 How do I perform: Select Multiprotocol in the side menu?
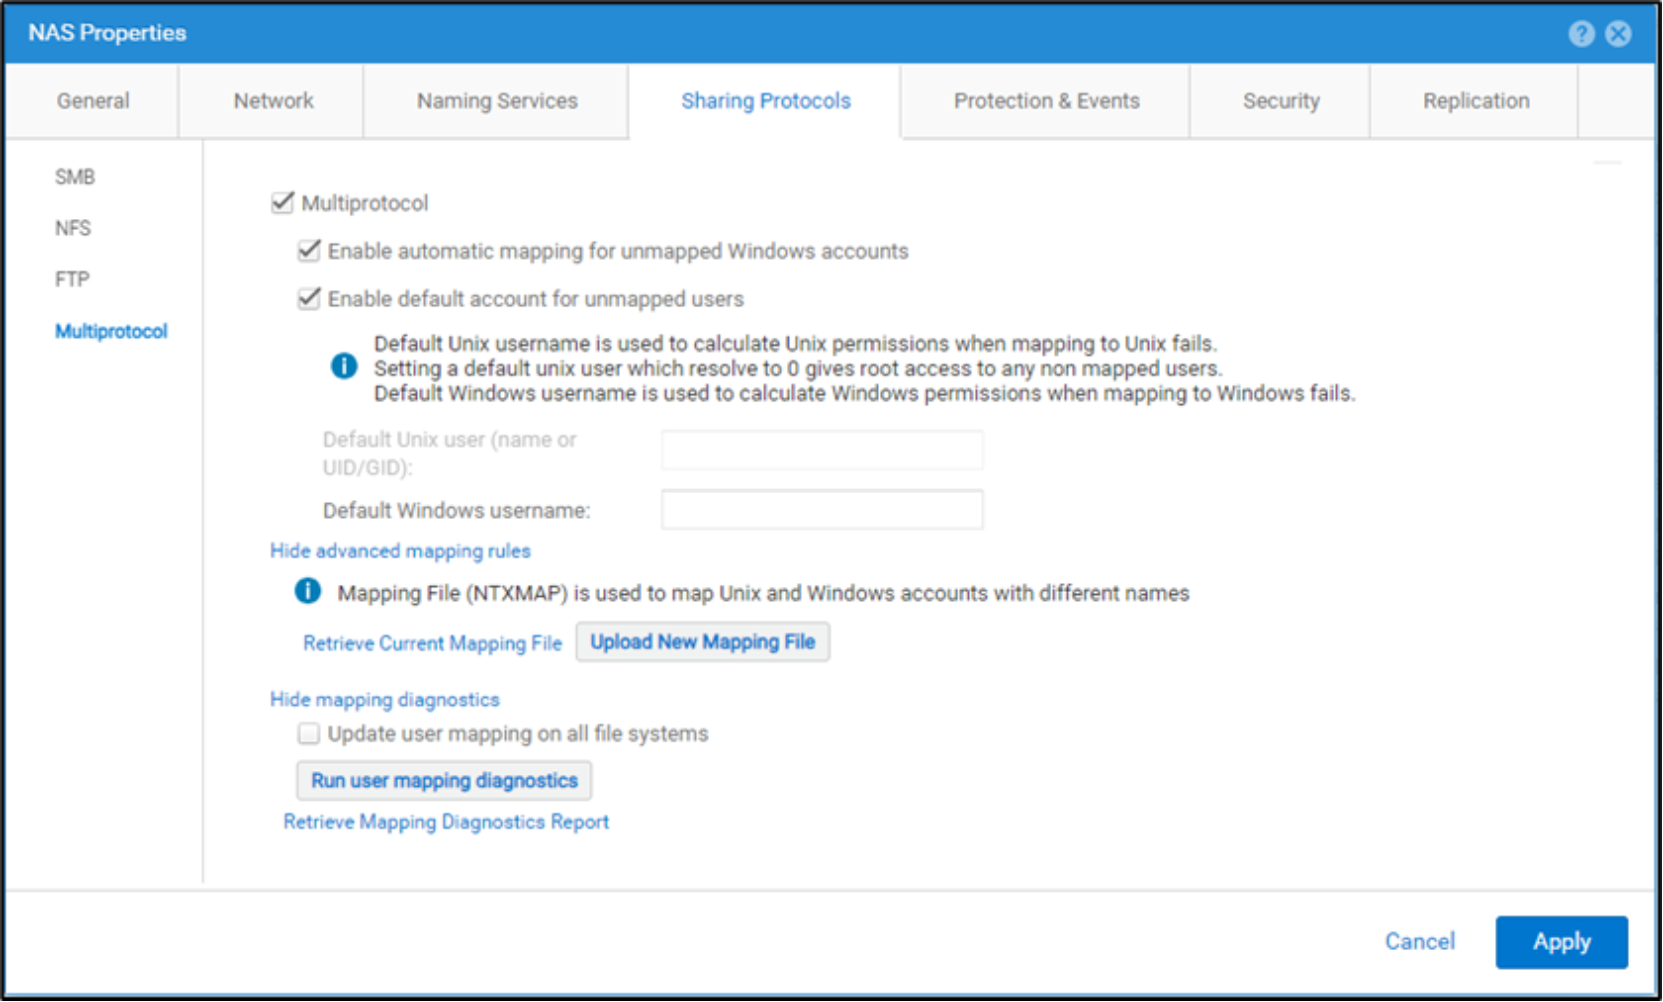click(111, 331)
